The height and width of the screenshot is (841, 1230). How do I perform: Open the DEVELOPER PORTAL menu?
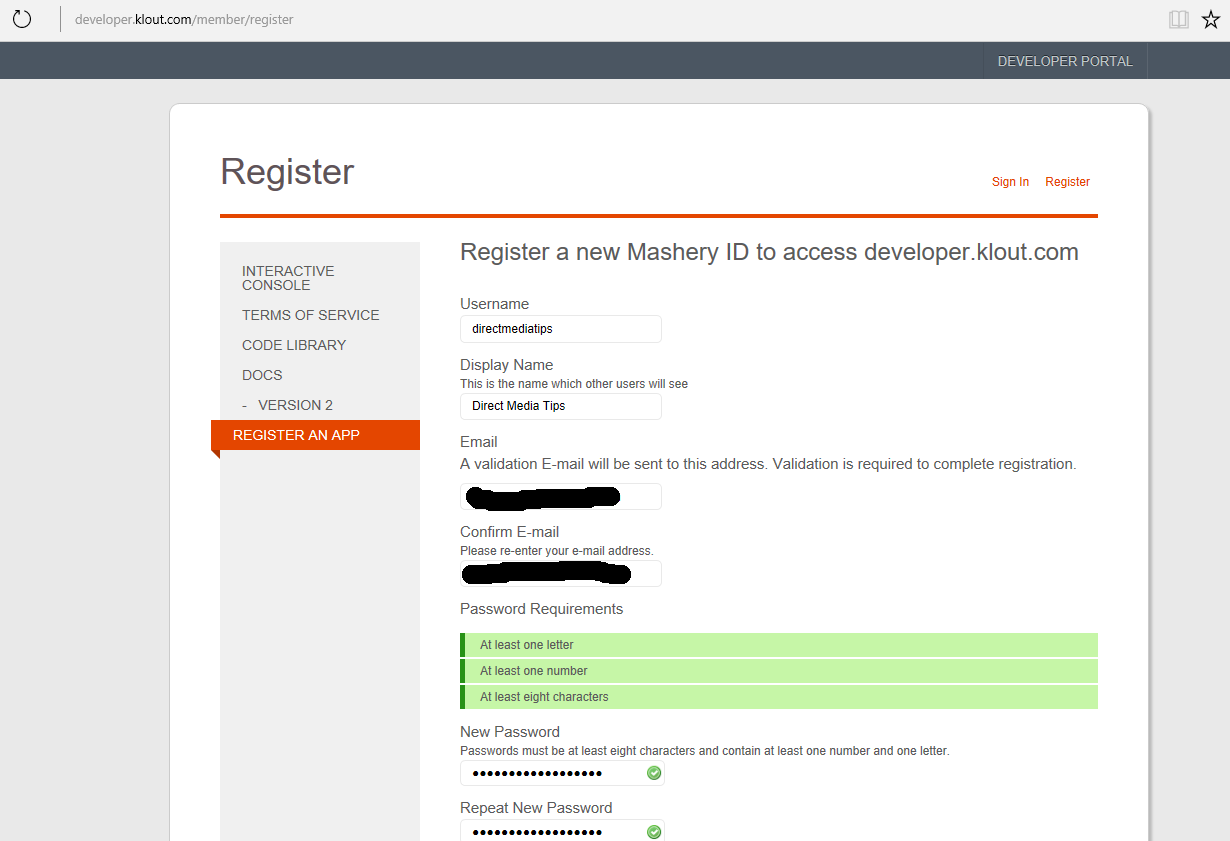coord(1065,60)
